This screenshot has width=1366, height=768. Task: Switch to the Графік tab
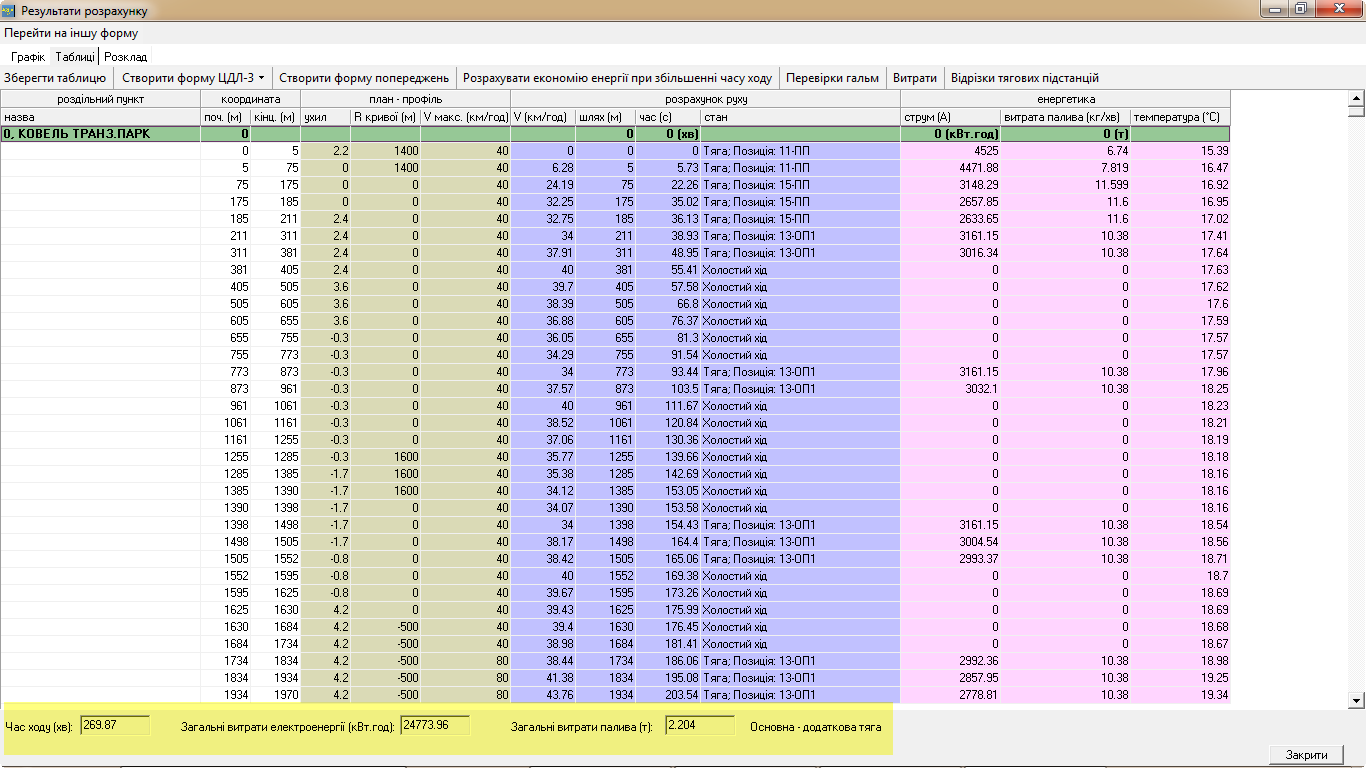tap(28, 57)
